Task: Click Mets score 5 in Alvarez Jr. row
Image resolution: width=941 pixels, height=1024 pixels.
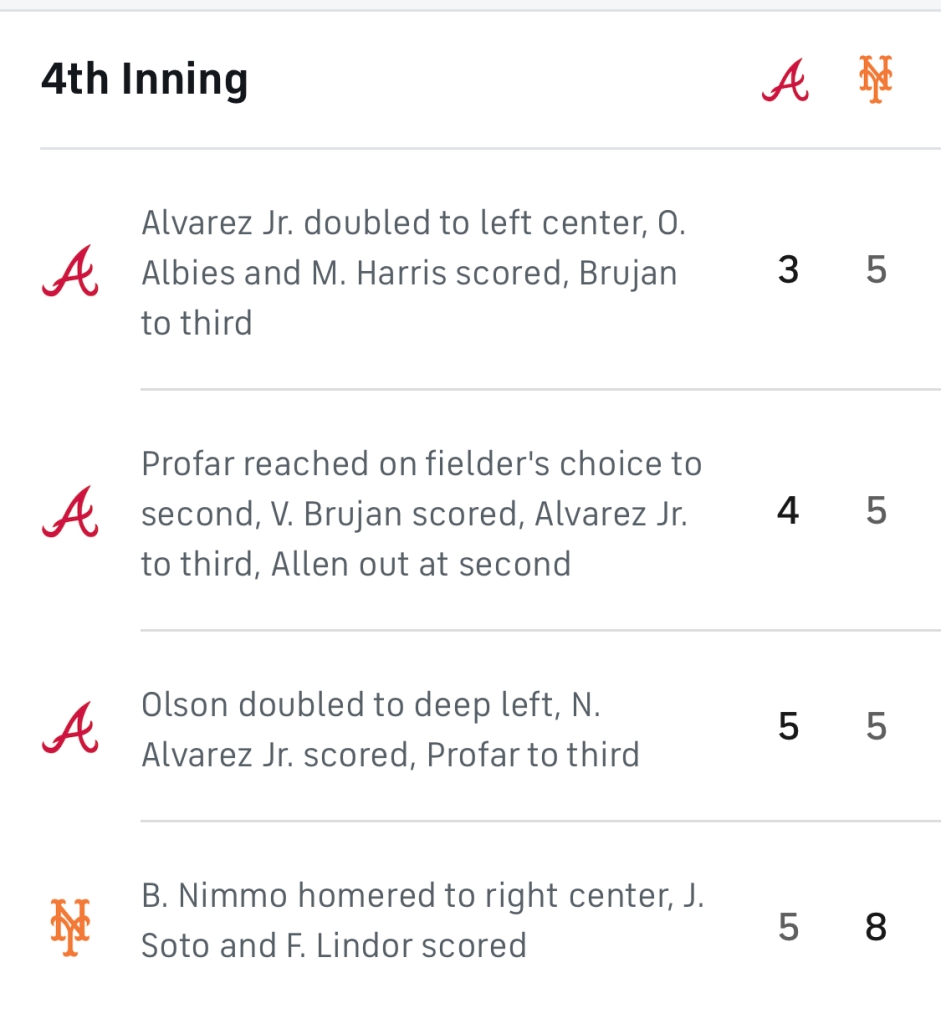Action: (876, 270)
